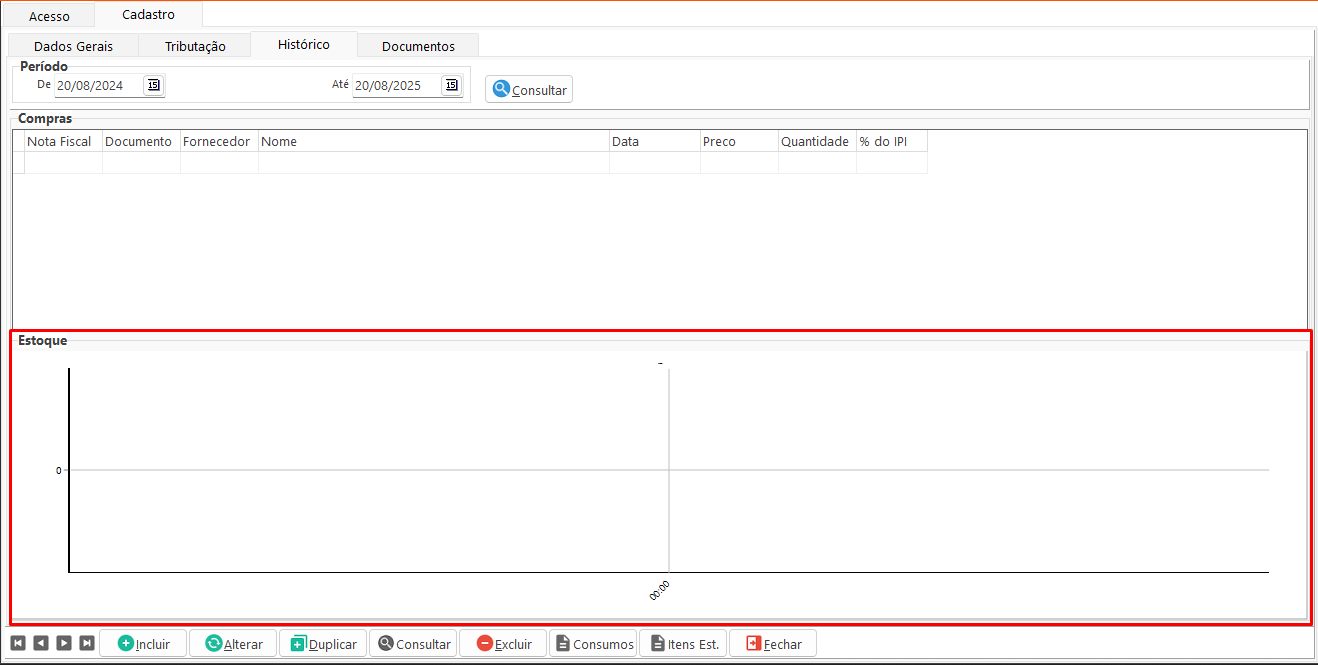
Task: Click Consultar in the bottom toolbar
Action: click(x=413, y=643)
